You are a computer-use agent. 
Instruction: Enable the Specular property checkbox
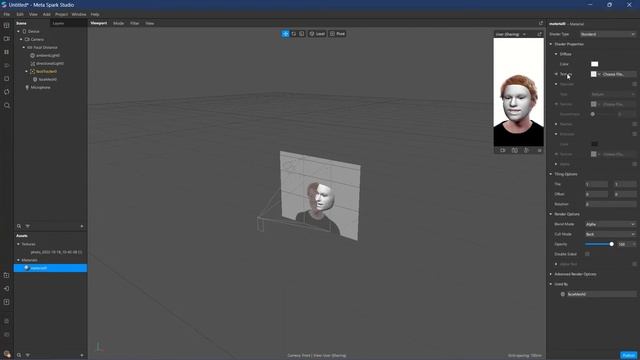click(x=634, y=84)
